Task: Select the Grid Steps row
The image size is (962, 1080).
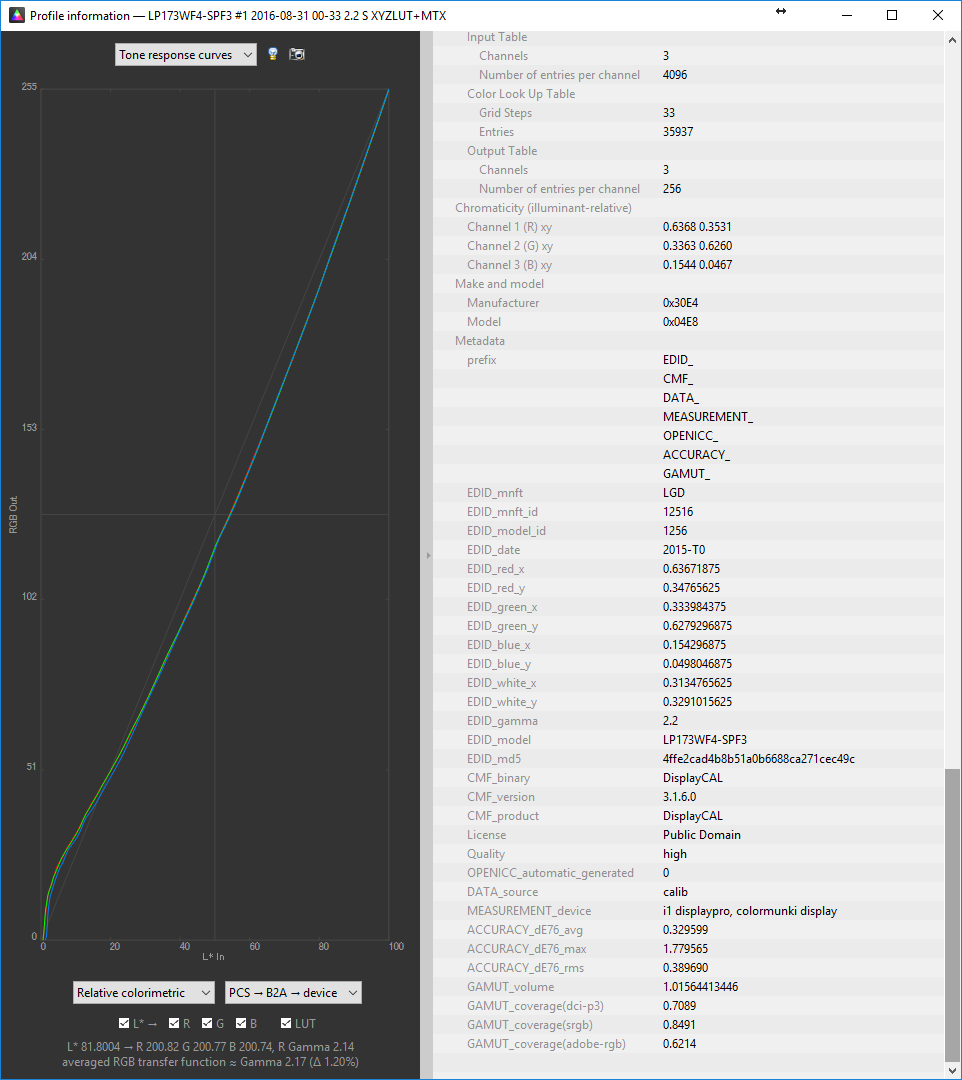Action: click(x=689, y=113)
